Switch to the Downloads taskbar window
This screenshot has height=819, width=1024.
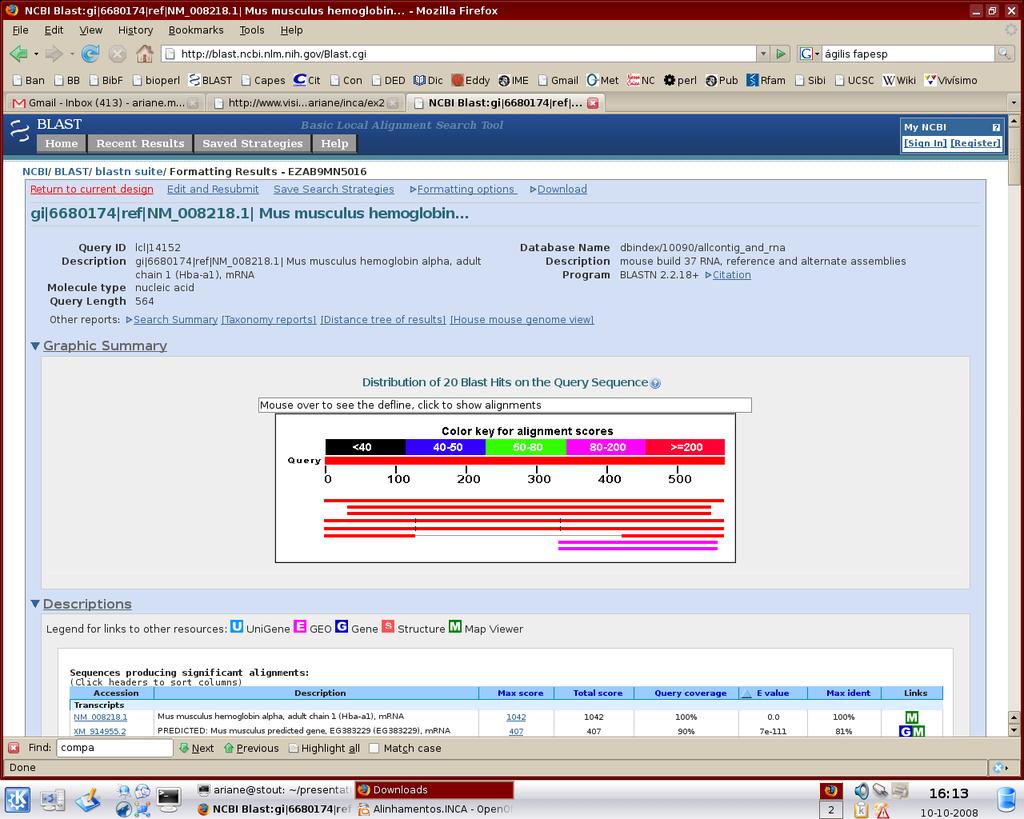pyautogui.click(x=434, y=790)
